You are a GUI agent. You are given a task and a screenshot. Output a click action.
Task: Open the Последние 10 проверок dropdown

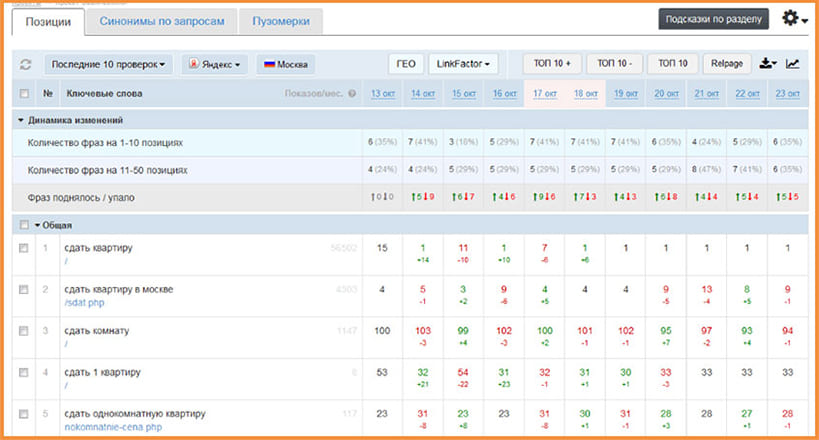[108, 64]
